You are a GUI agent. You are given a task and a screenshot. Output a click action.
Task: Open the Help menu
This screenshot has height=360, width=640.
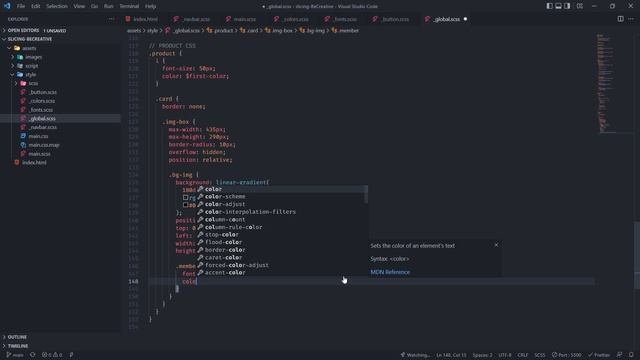[x=151, y=6]
